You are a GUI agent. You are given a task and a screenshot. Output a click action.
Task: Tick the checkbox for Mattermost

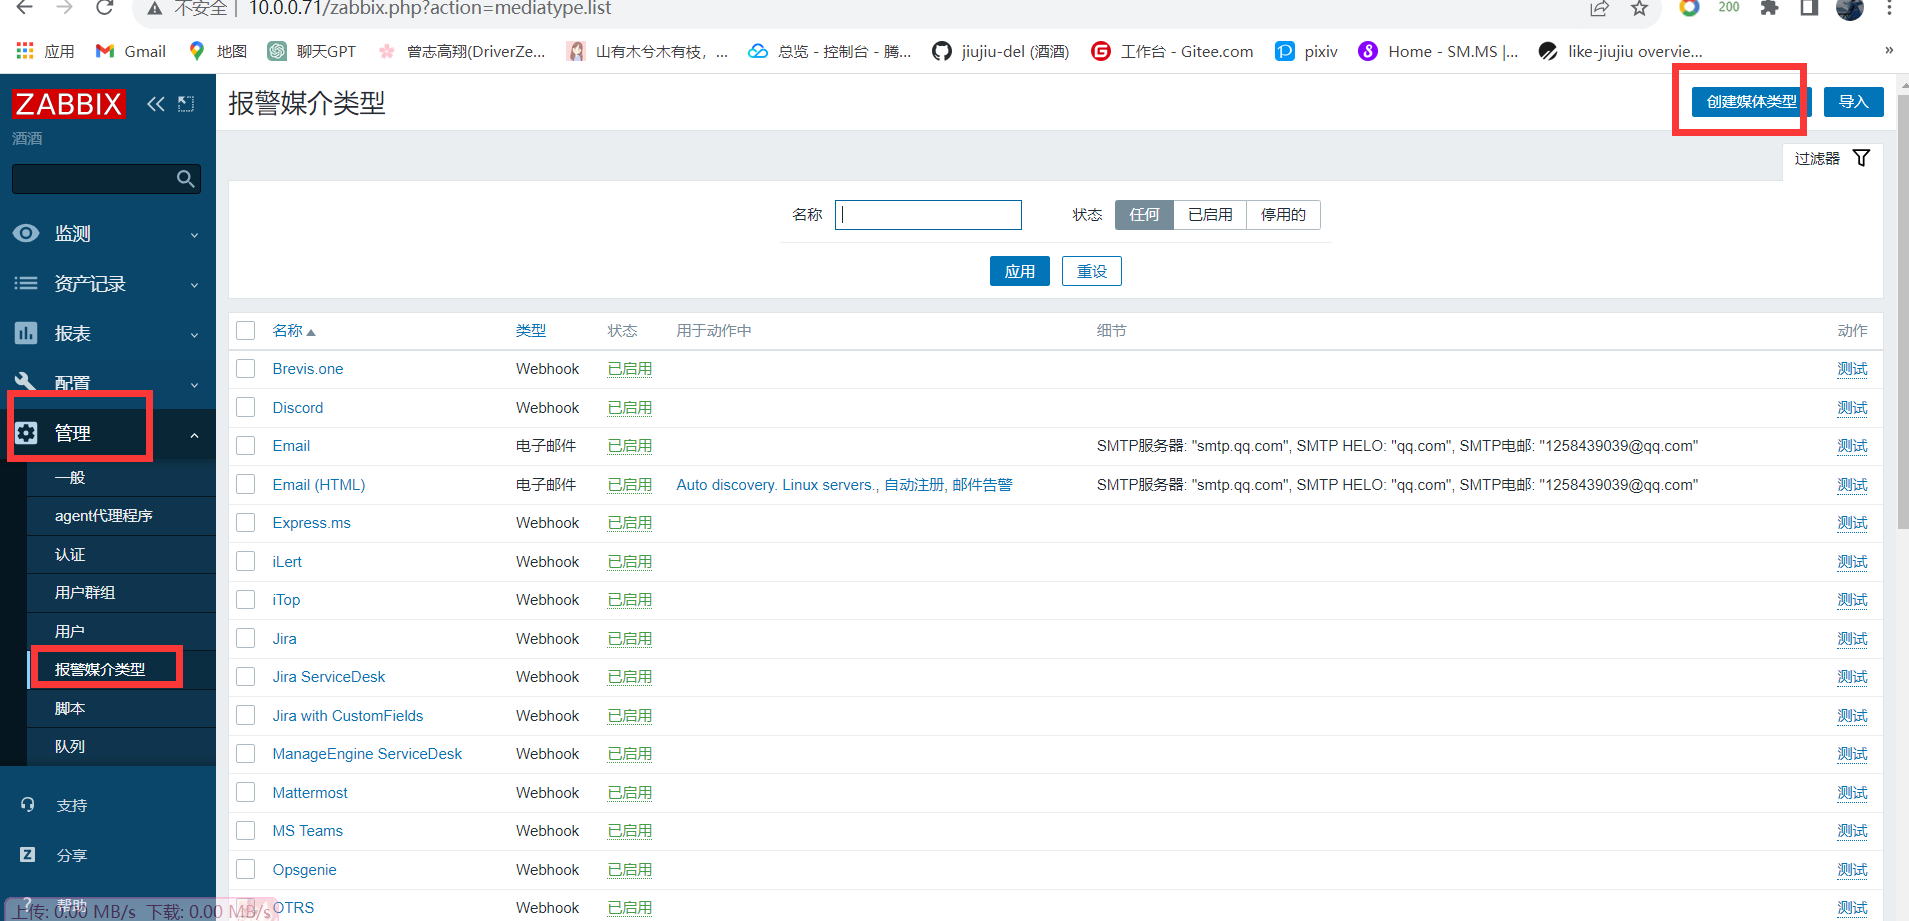(x=246, y=792)
